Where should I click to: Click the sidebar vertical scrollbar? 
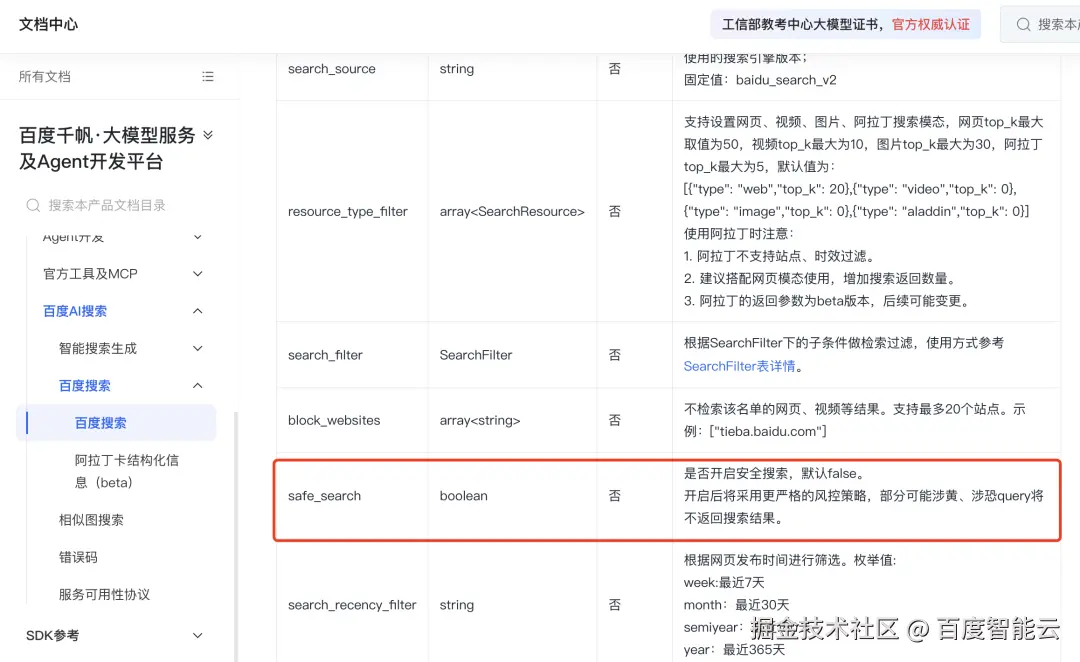236,537
